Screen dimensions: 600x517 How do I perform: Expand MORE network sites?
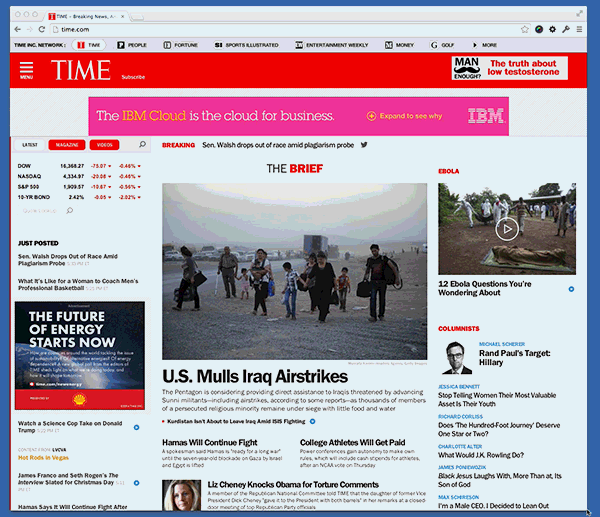point(485,45)
